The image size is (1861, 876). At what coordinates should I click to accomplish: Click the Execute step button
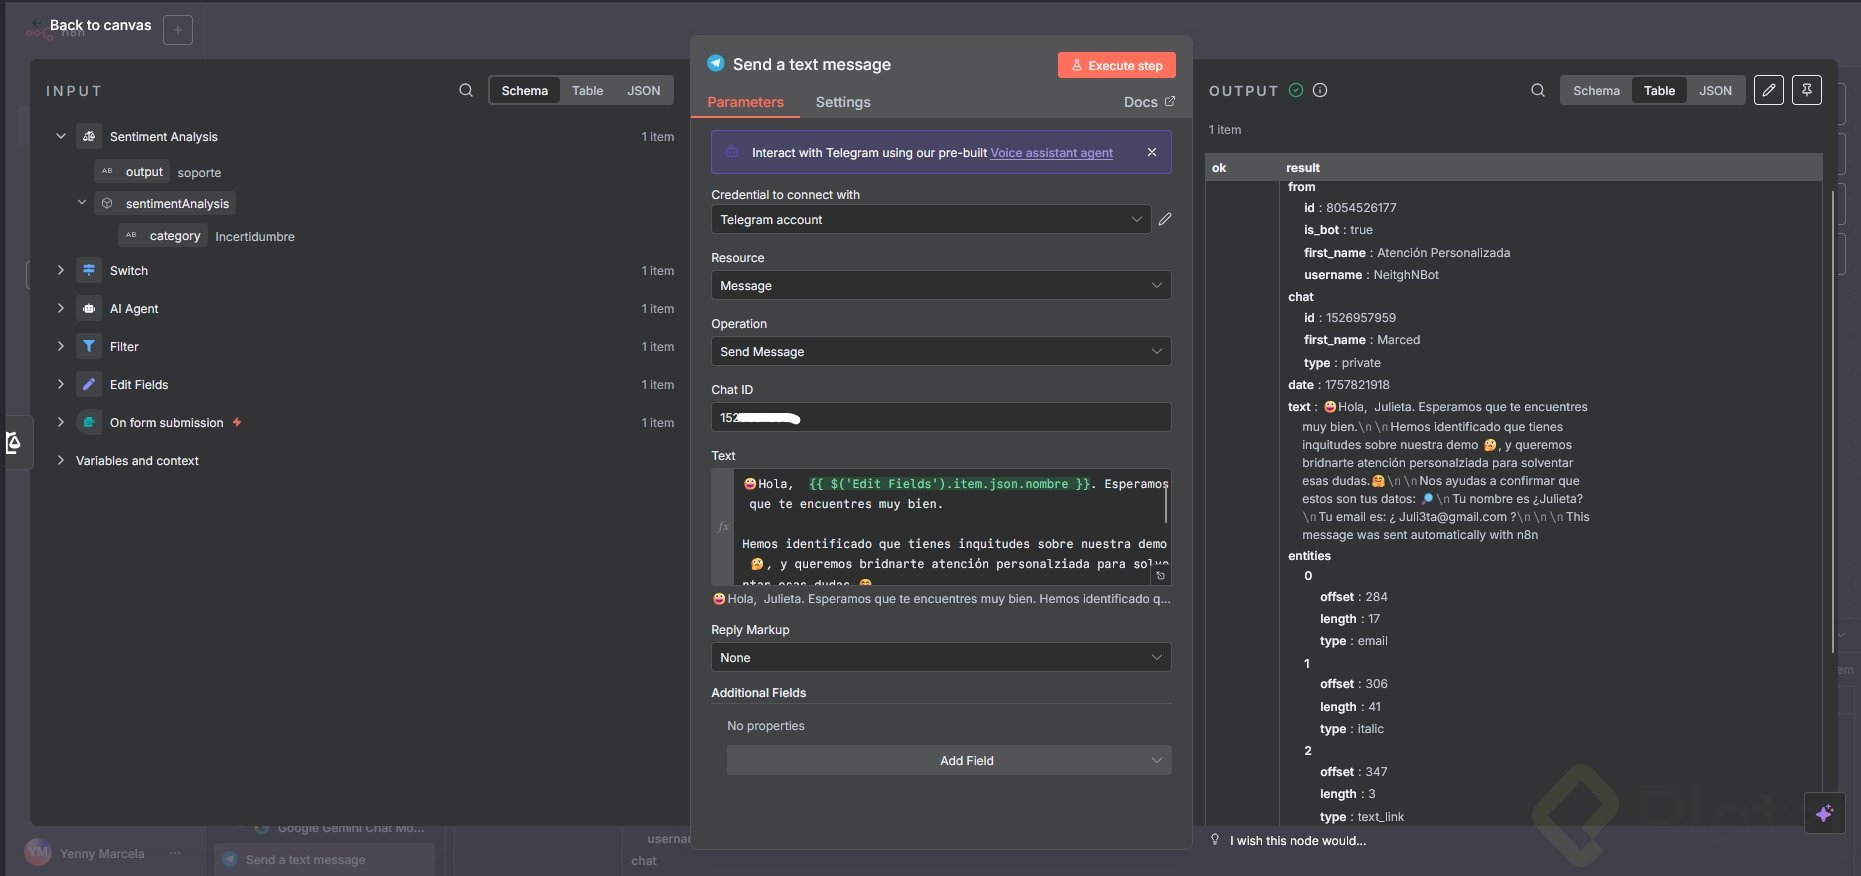click(1116, 65)
